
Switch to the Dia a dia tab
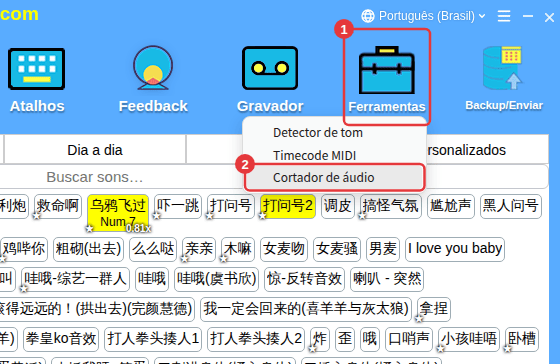95,150
